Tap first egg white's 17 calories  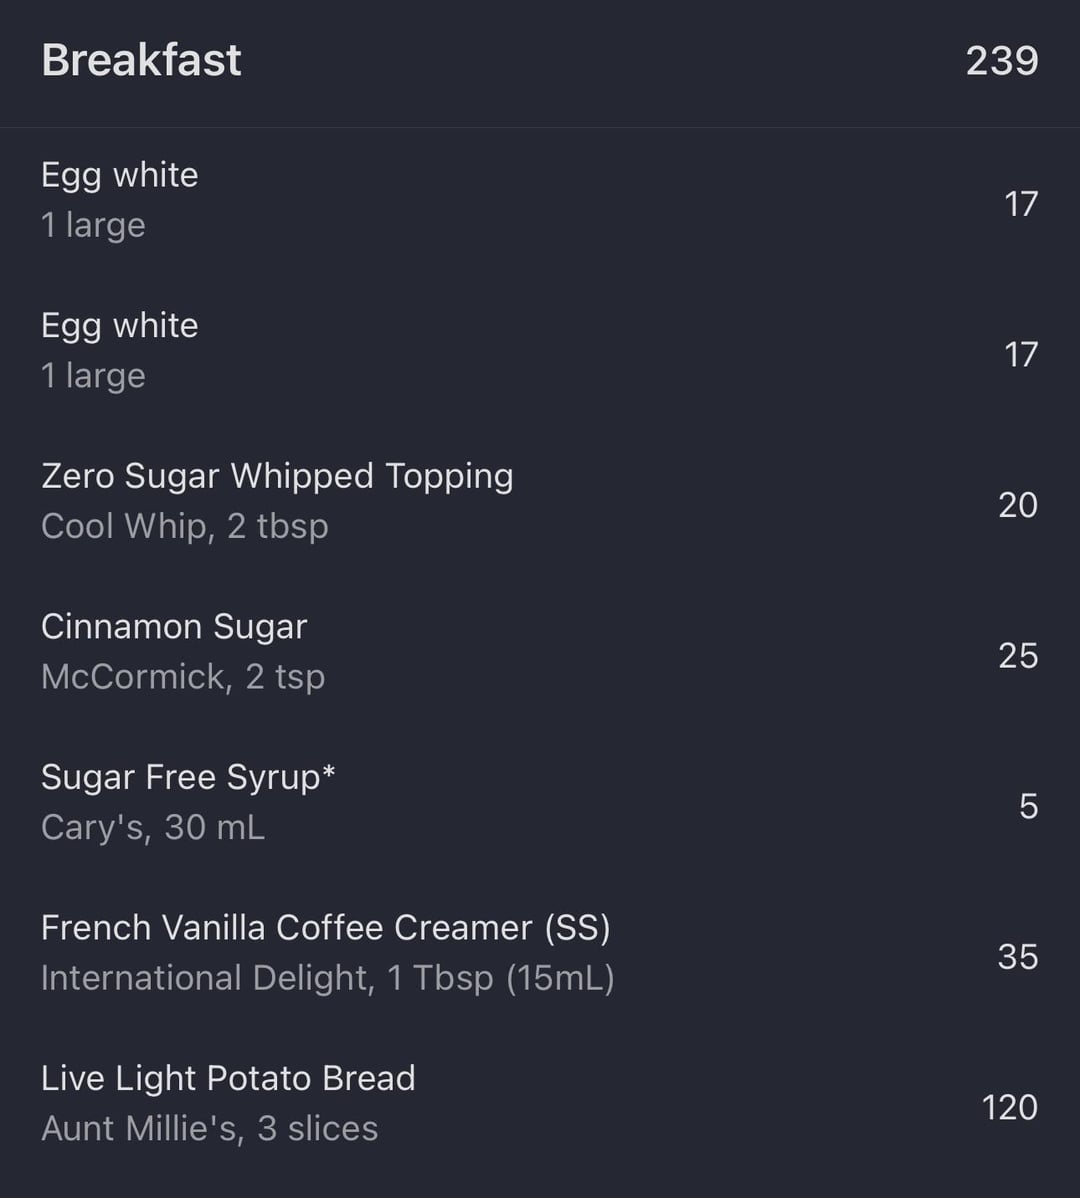pos(1021,204)
